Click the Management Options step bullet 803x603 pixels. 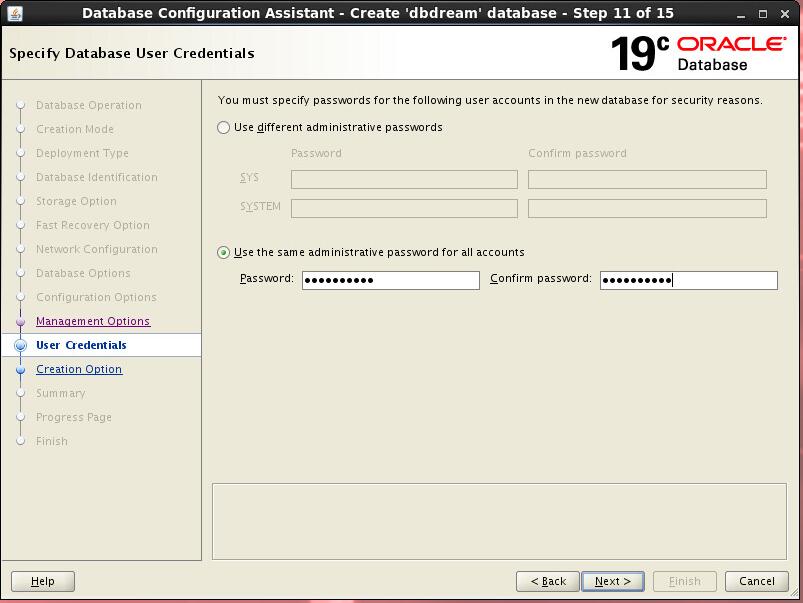click(x=20, y=321)
